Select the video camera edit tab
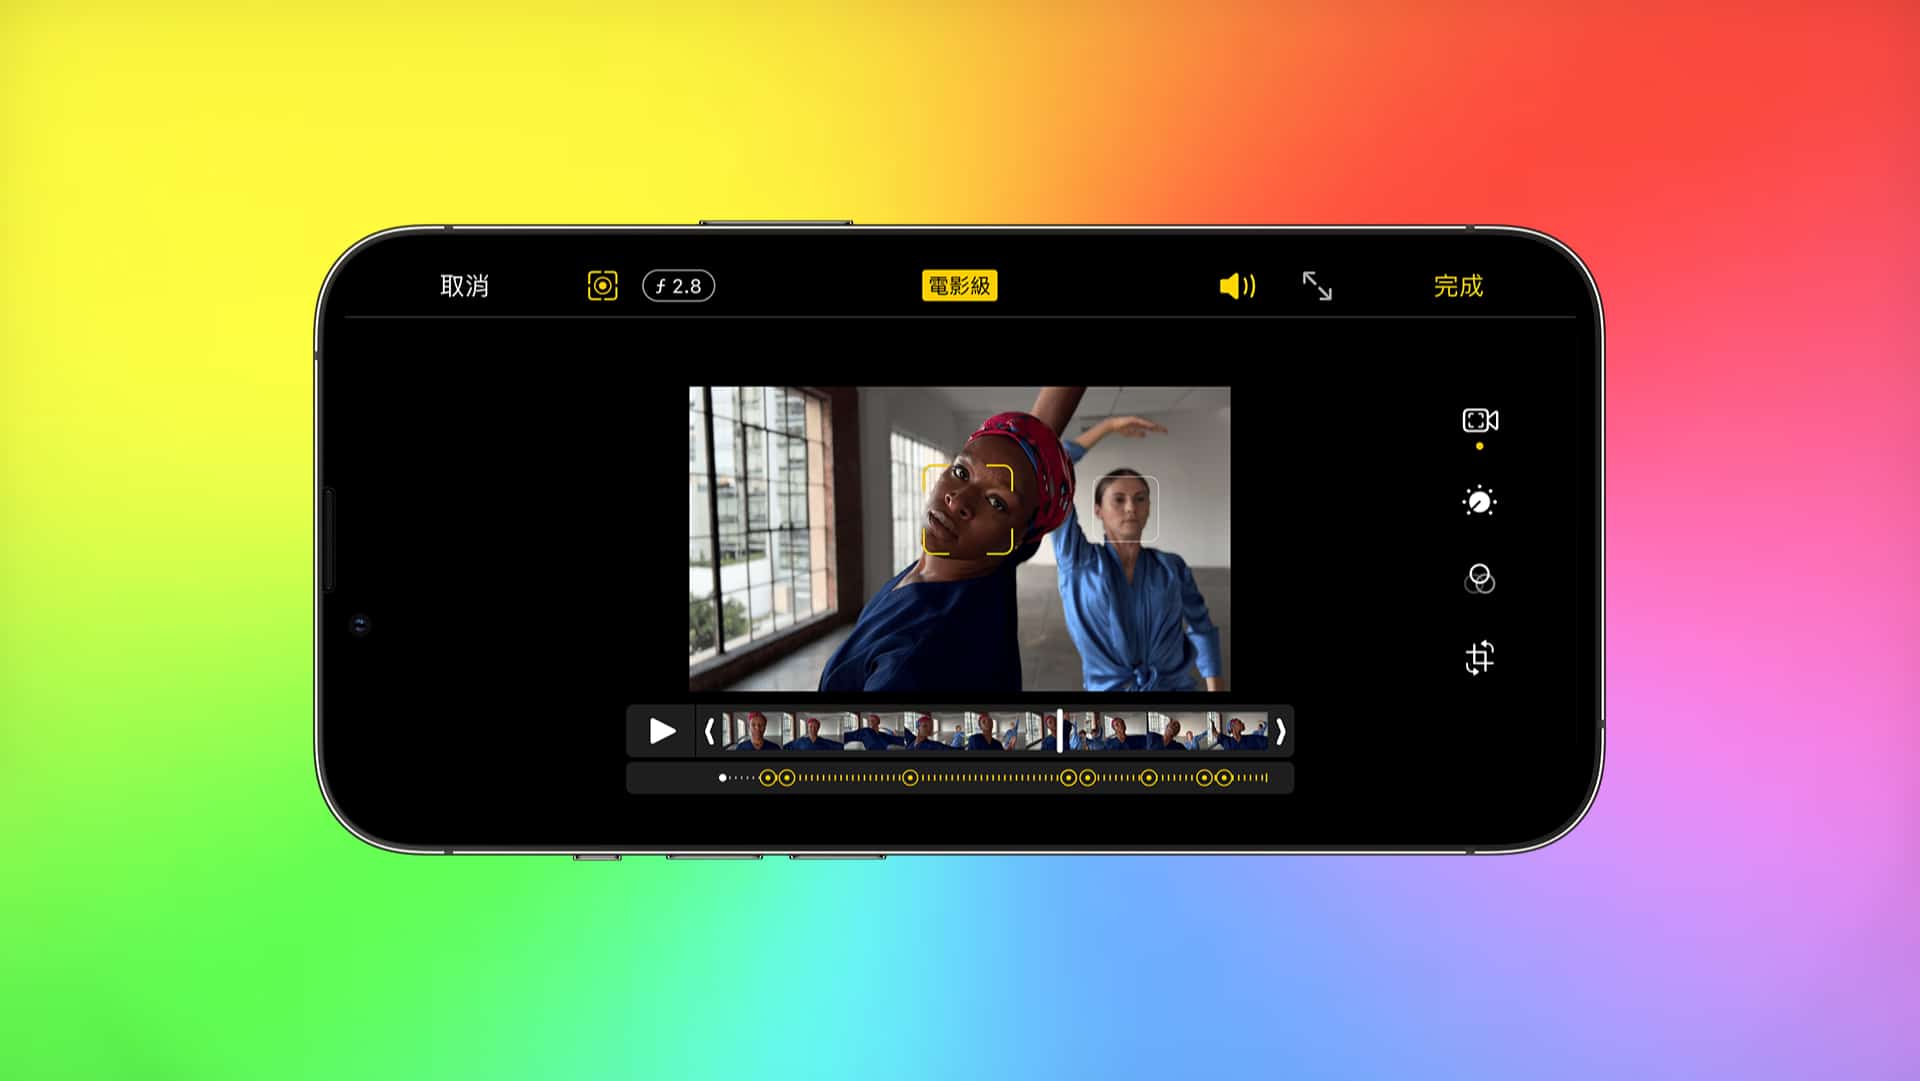Image resolution: width=1920 pixels, height=1081 pixels. [1480, 420]
